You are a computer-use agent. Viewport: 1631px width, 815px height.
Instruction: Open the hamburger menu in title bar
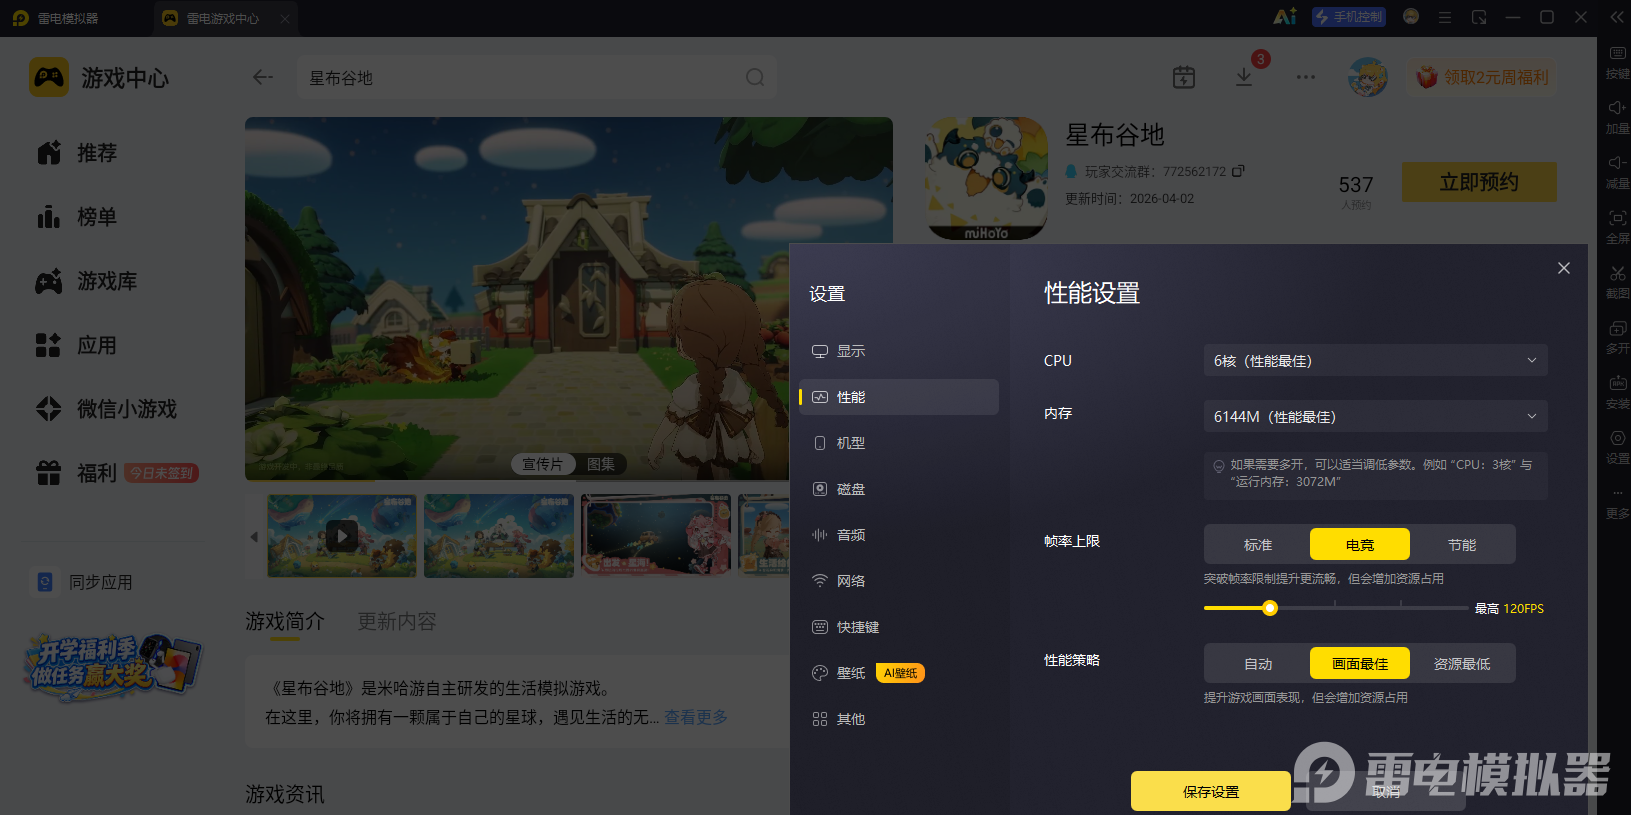coord(1445,17)
